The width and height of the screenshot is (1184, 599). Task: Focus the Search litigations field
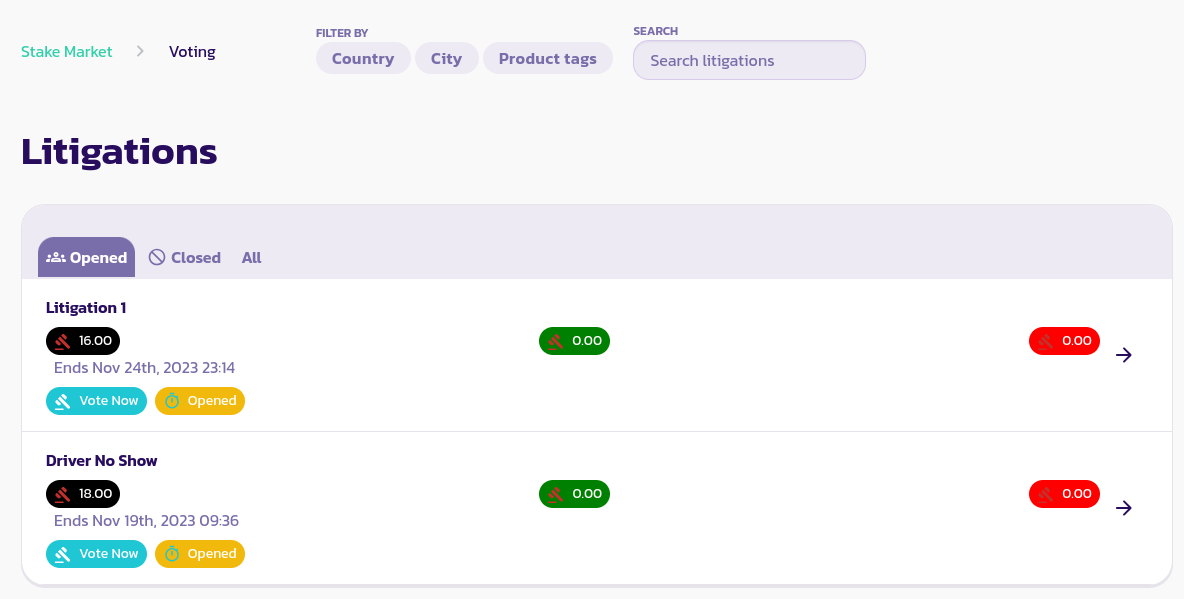[x=749, y=61]
